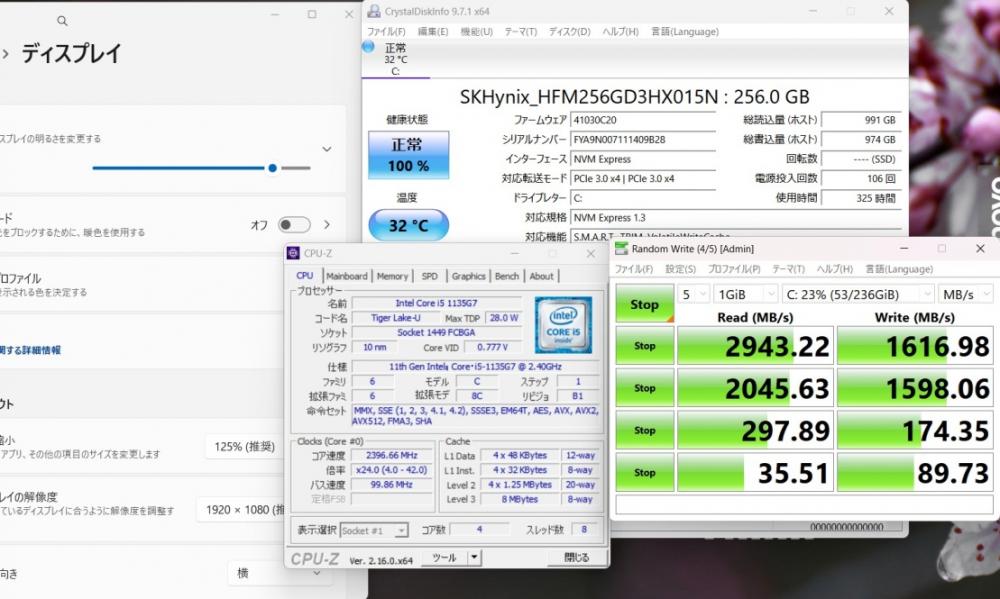
Task: Open テーマ(T) menu in Random Write window
Action: [788, 269]
